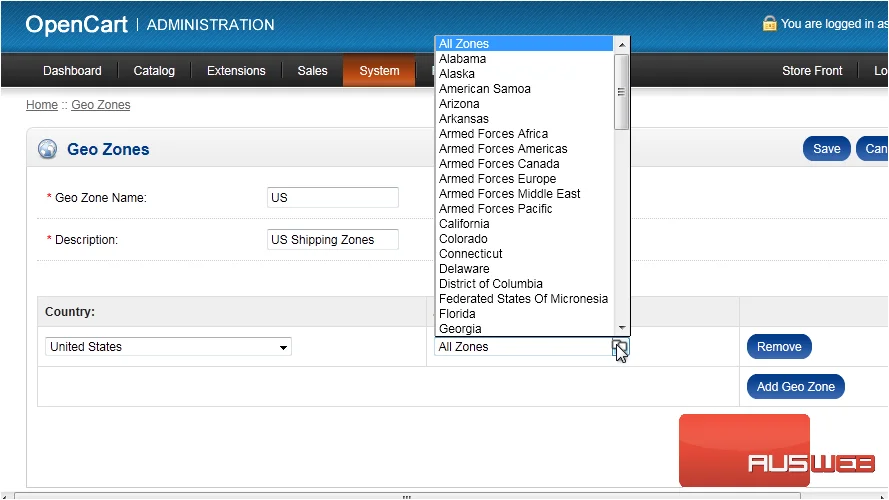Click Add Geo Zone button
The width and height of the screenshot is (889, 500).
795,387
